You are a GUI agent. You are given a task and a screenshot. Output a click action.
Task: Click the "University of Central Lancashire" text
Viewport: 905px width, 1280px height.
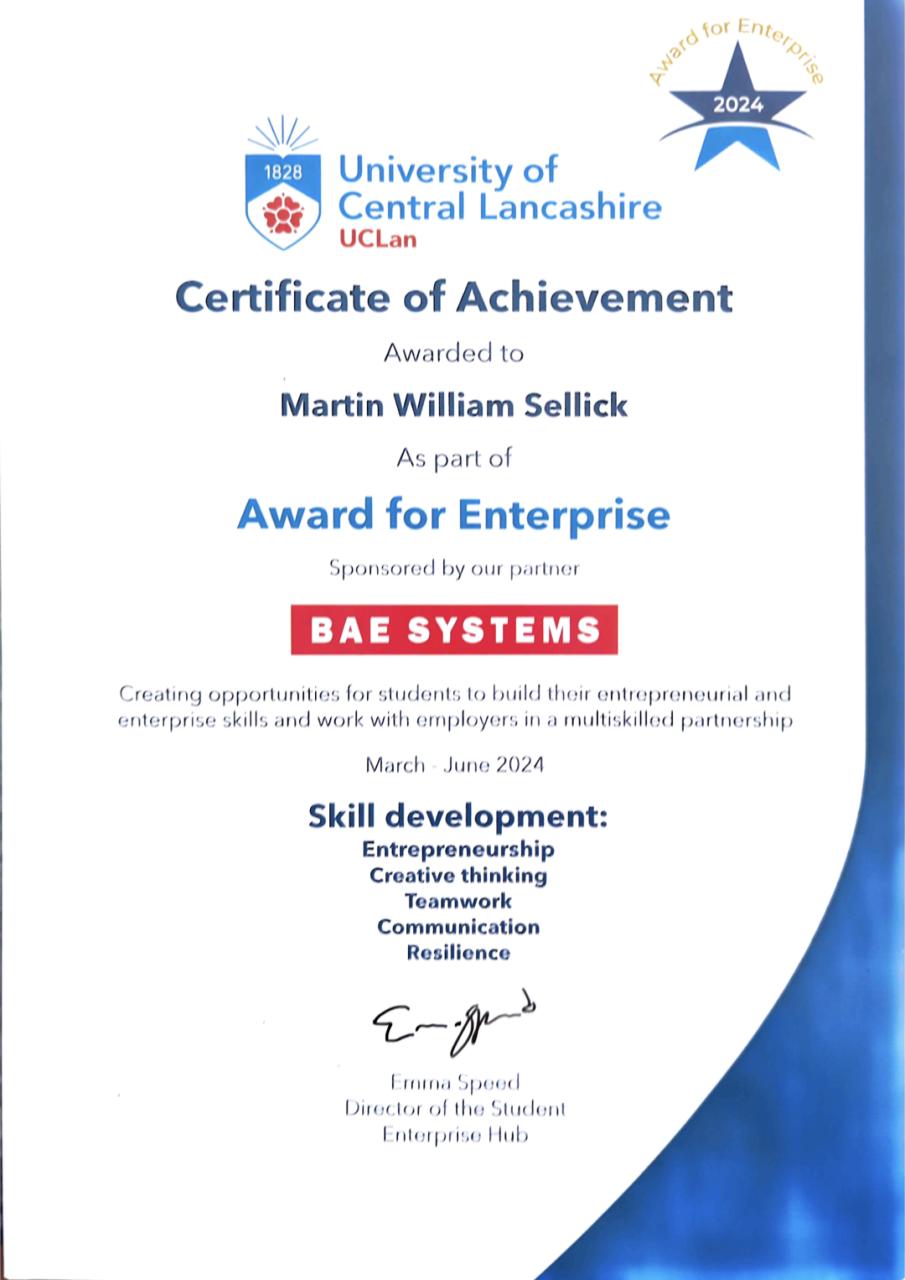tap(499, 188)
